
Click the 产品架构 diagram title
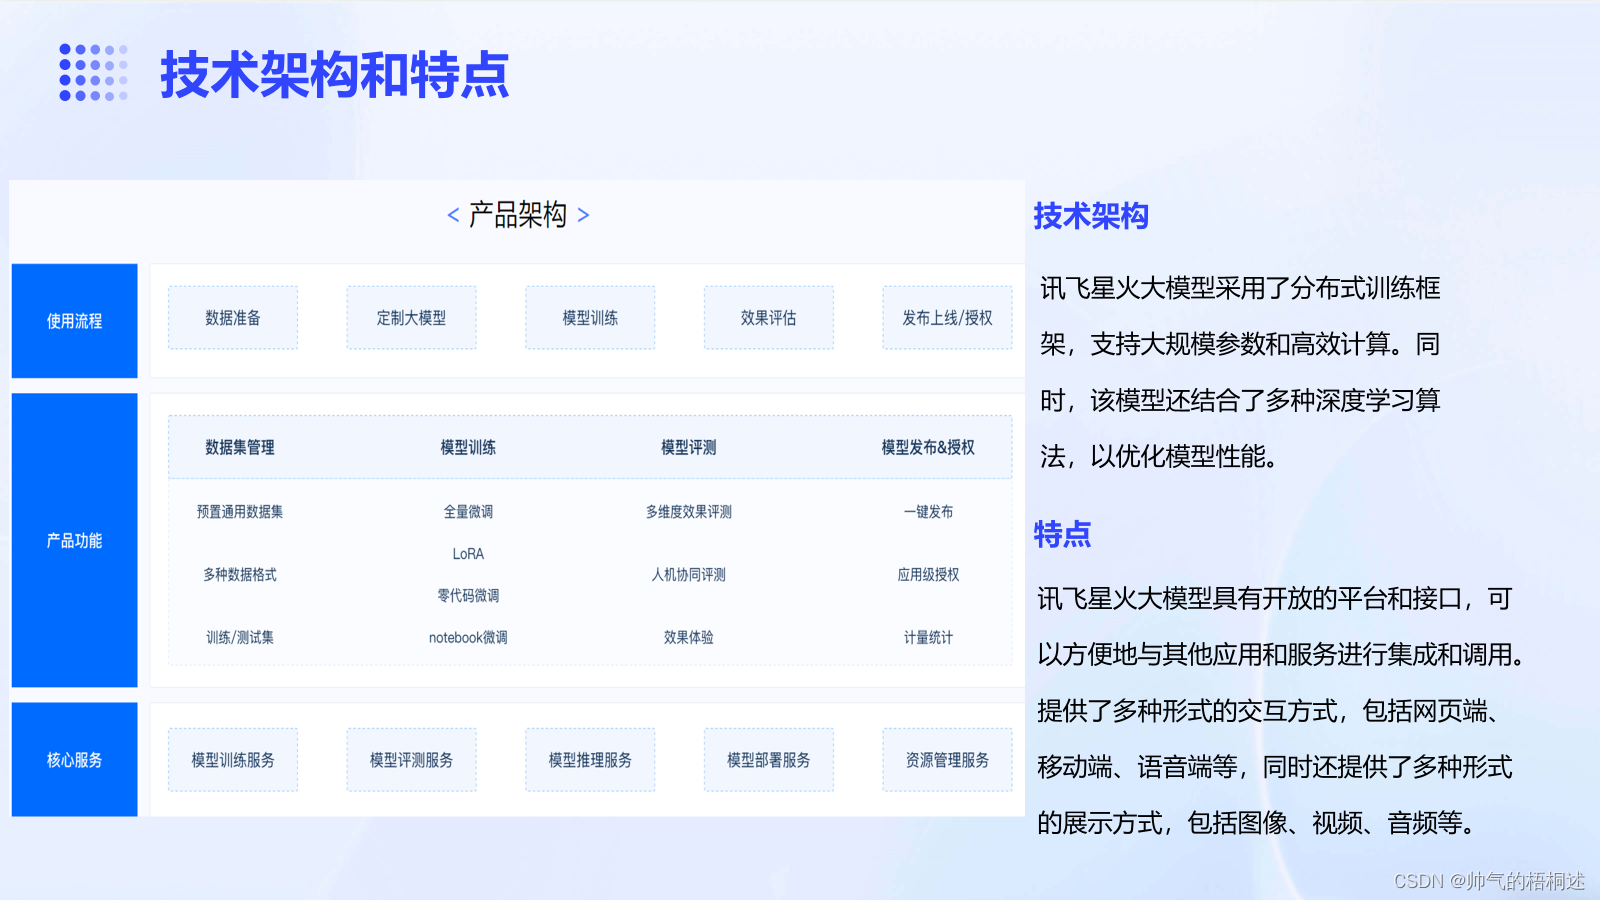pos(518,215)
